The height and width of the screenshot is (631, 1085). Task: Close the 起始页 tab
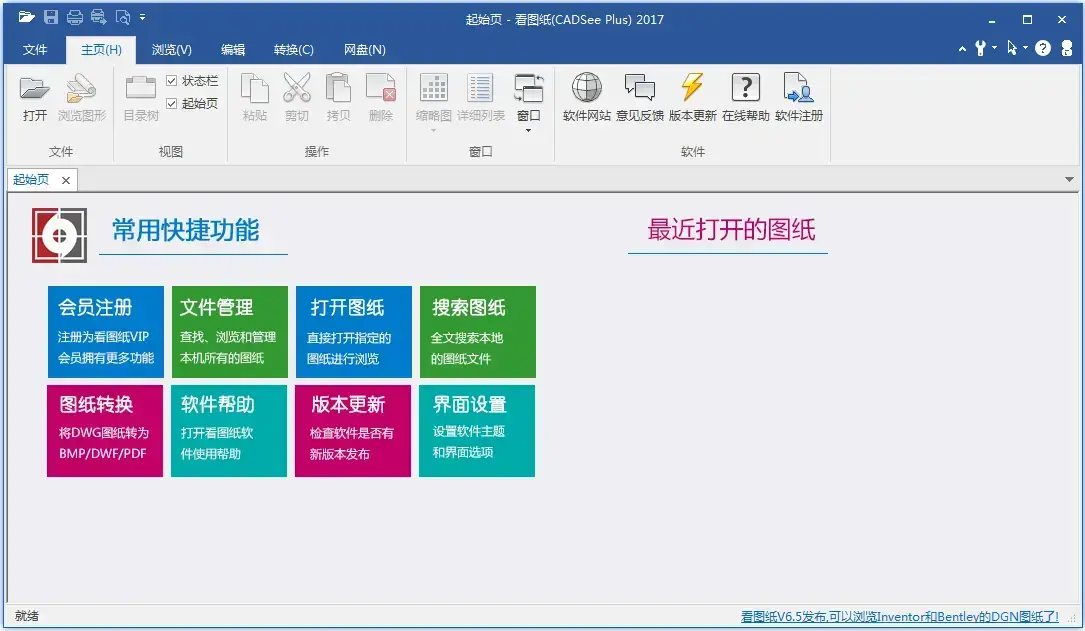pyautogui.click(x=66, y=181)
